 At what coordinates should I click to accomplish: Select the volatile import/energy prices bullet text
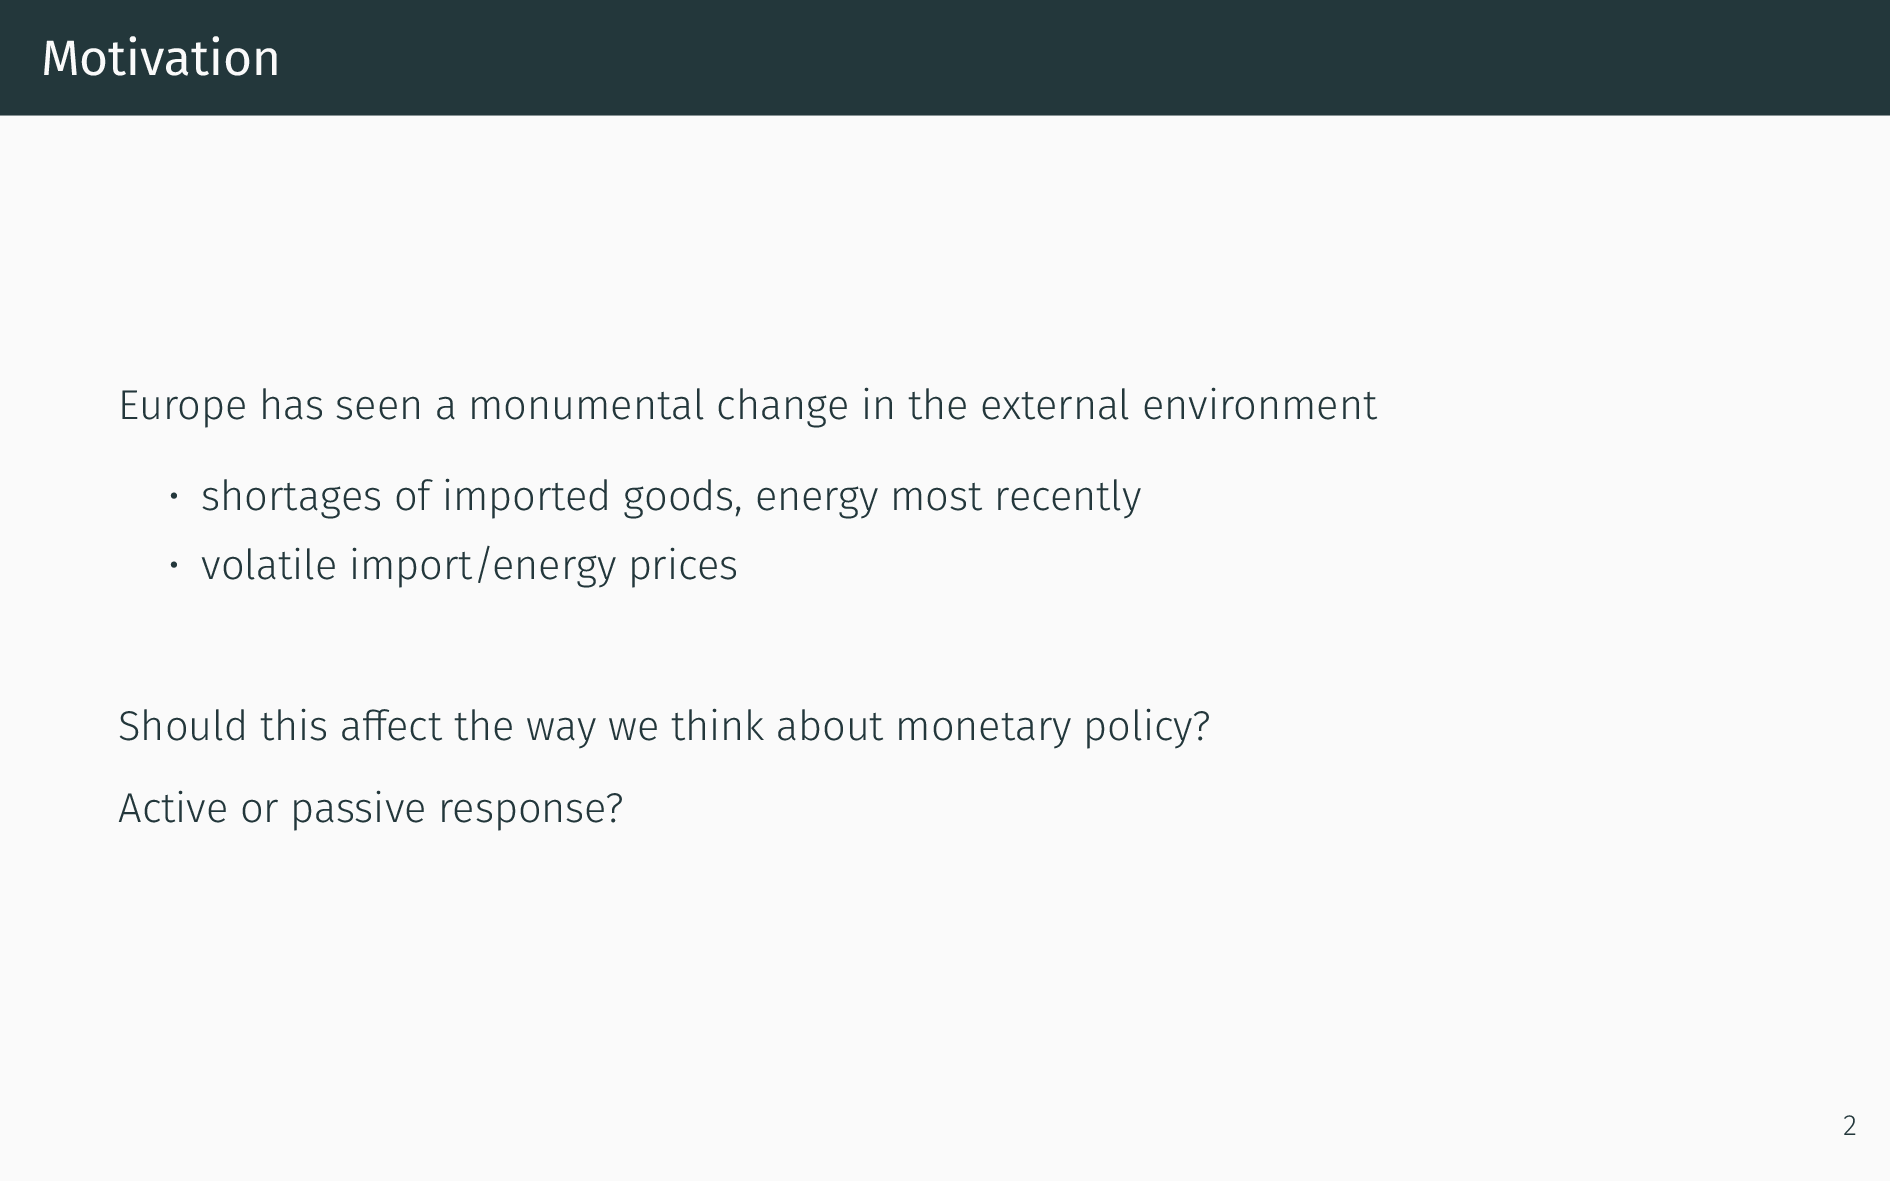469,566
